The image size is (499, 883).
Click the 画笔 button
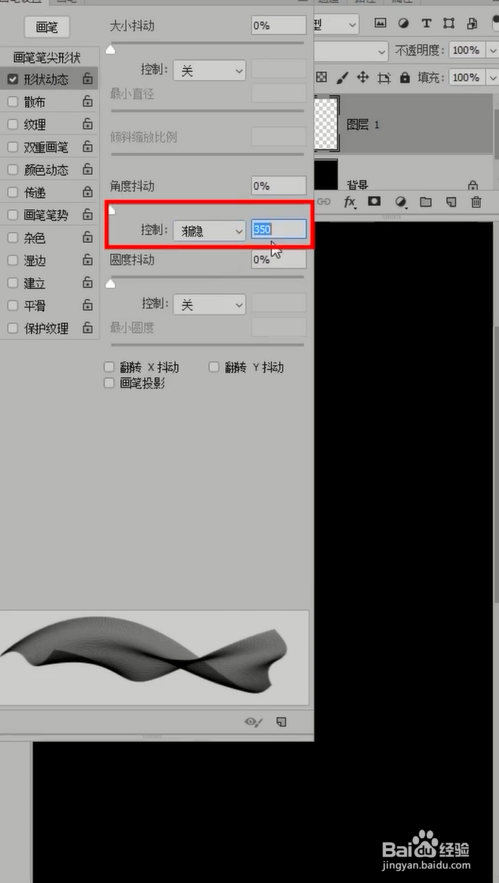click(47, 26)
